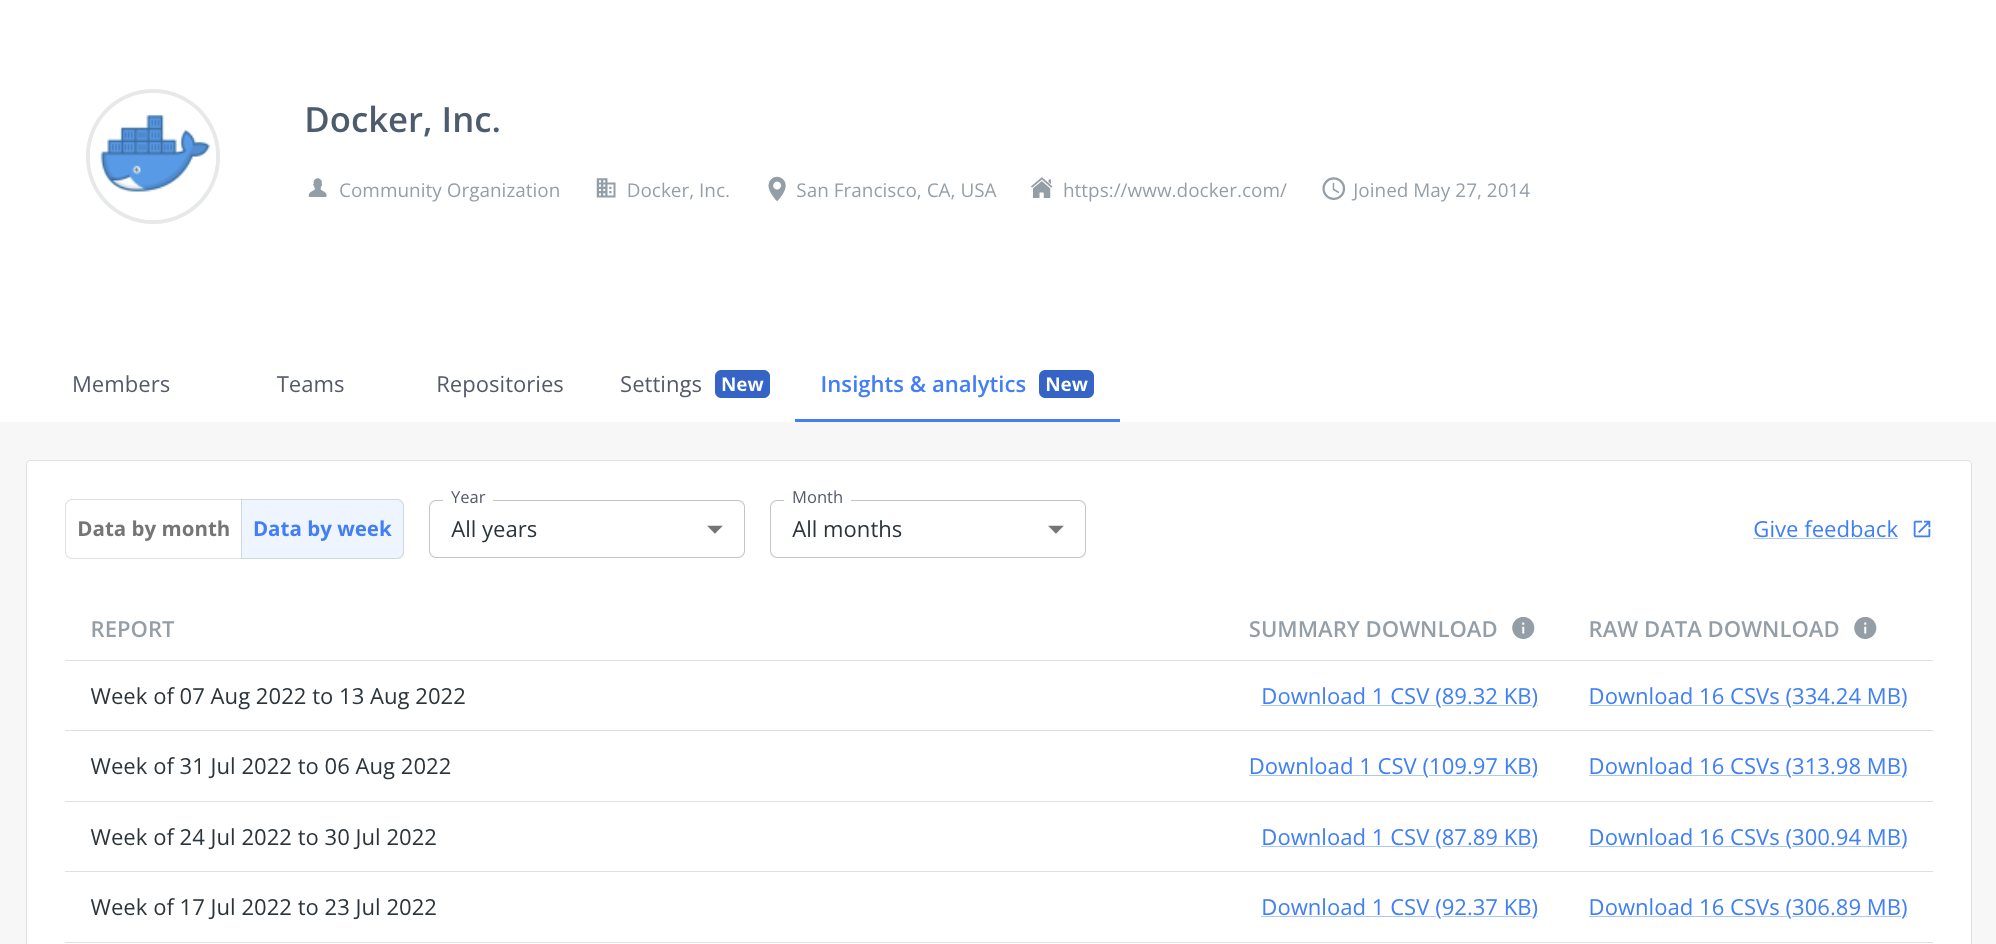Click the clock icon beside Joined May 27, 2014

1333,189
